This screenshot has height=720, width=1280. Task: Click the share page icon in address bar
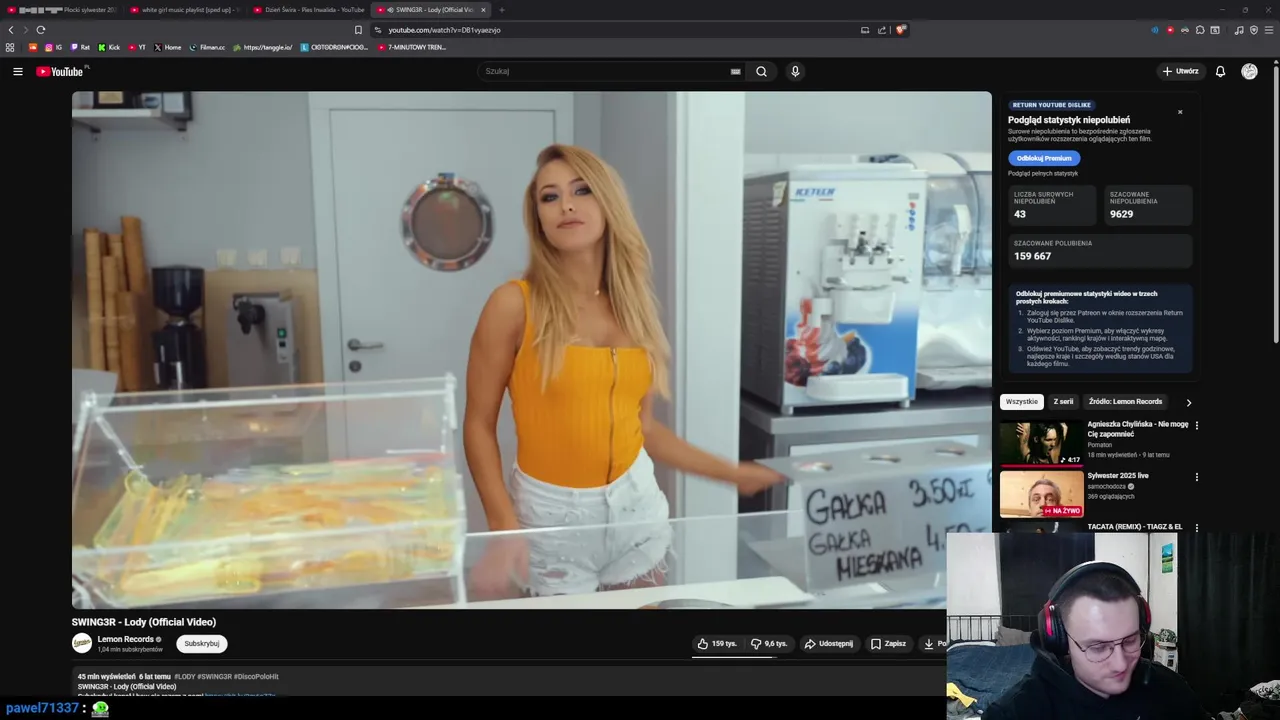[882, 30]
